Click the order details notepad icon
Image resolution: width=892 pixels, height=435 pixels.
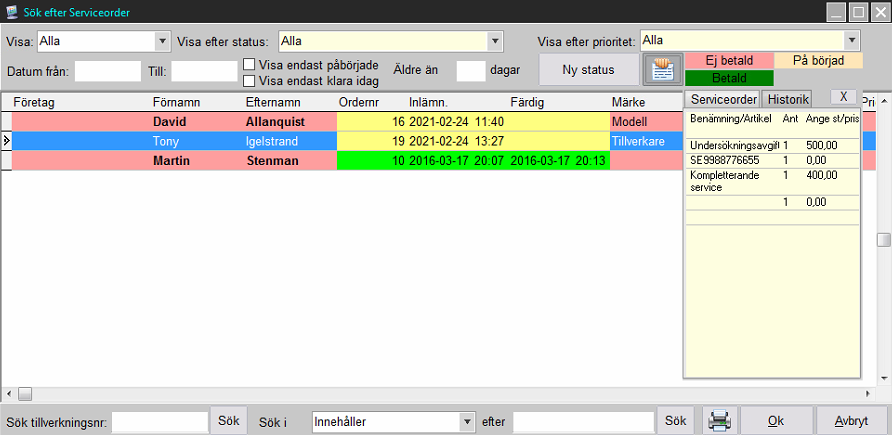point(662,69)
